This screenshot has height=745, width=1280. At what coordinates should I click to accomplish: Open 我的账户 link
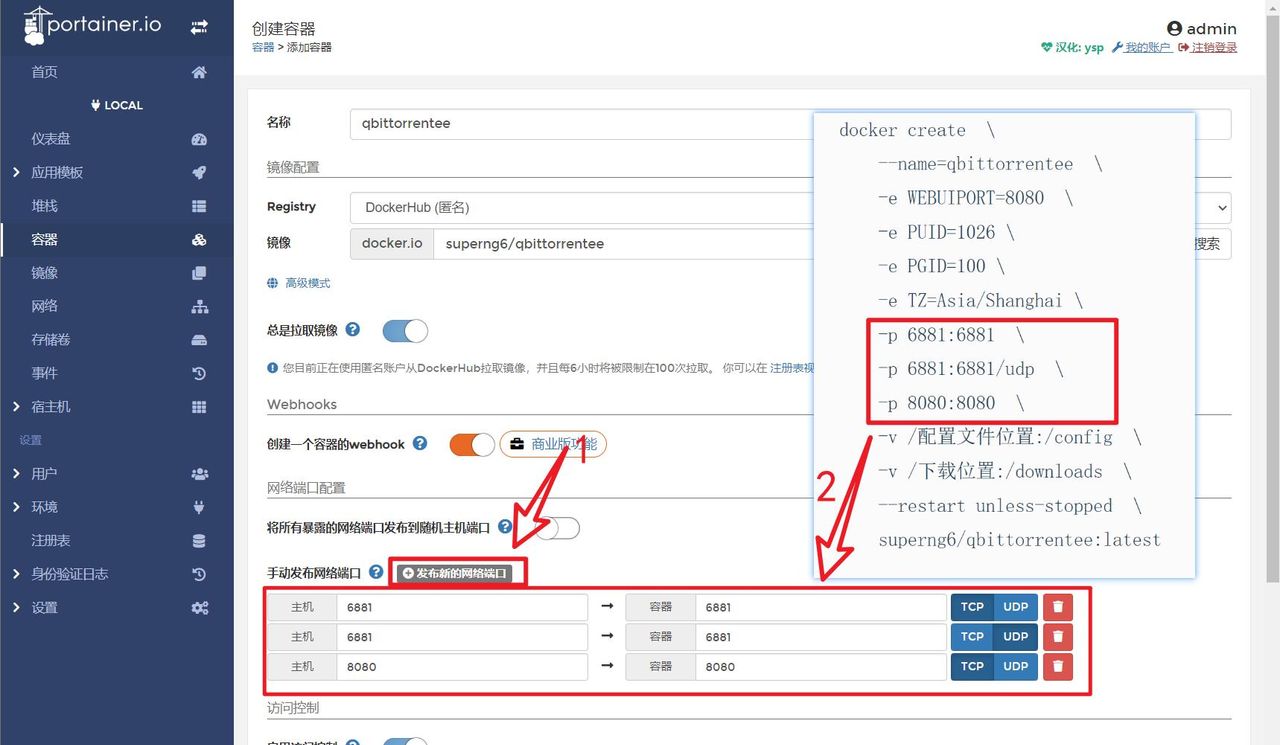pyautogui.click(x=1142, y=47)
